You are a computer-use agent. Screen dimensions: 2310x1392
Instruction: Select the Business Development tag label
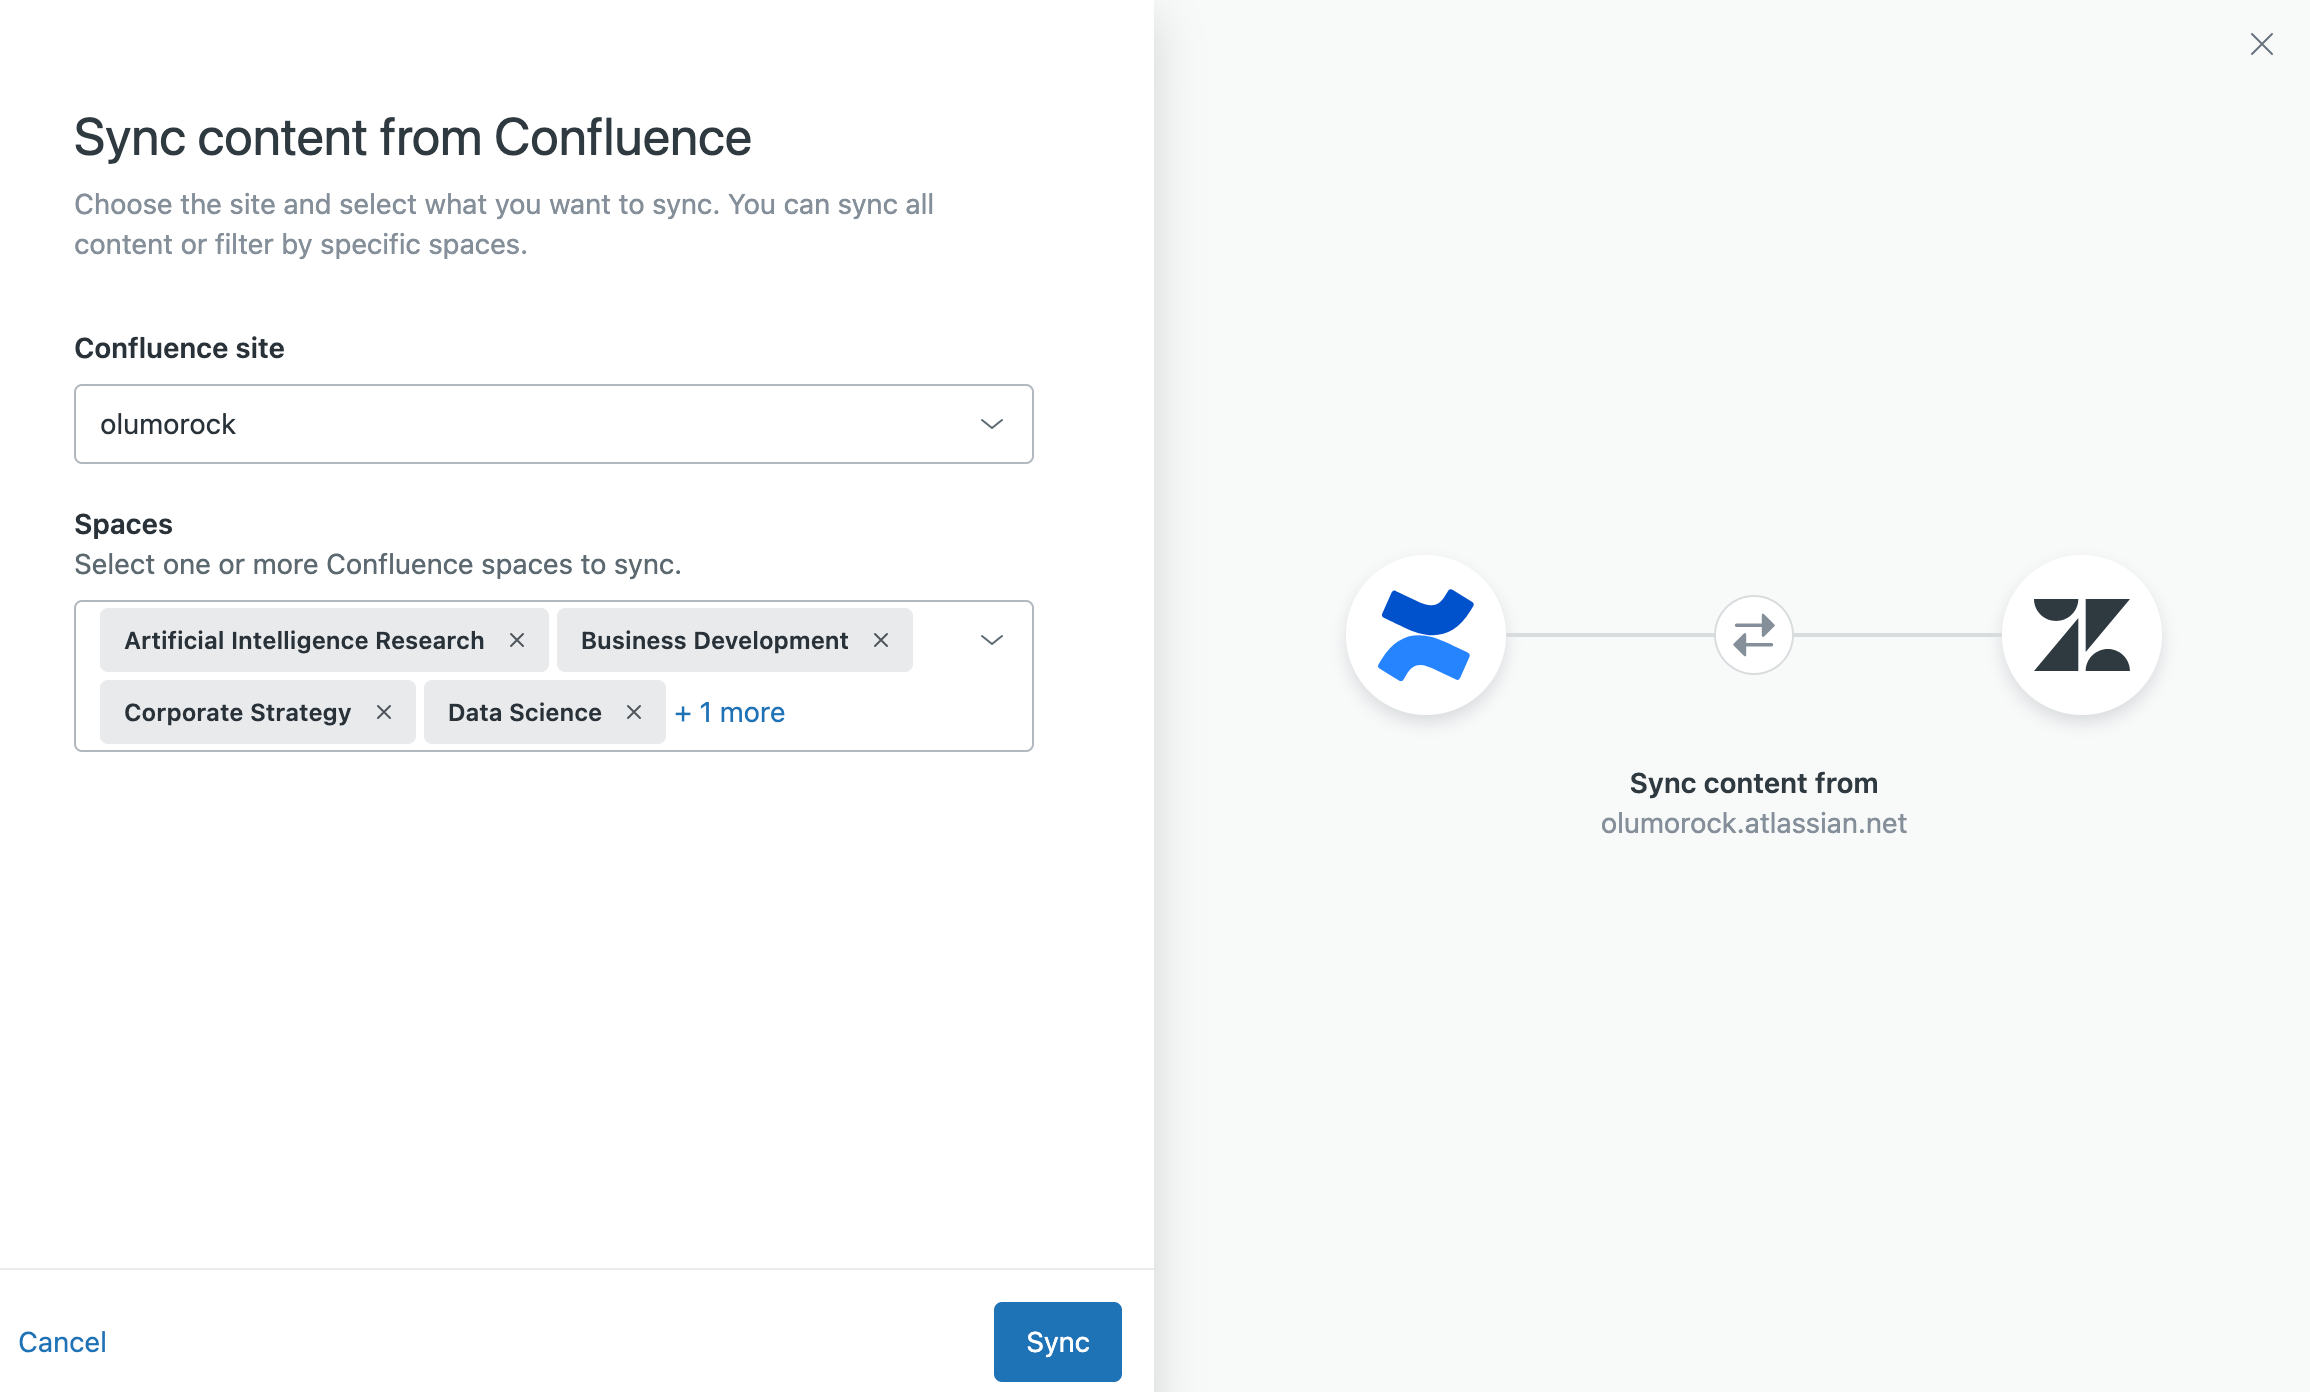tap(714, 640)
